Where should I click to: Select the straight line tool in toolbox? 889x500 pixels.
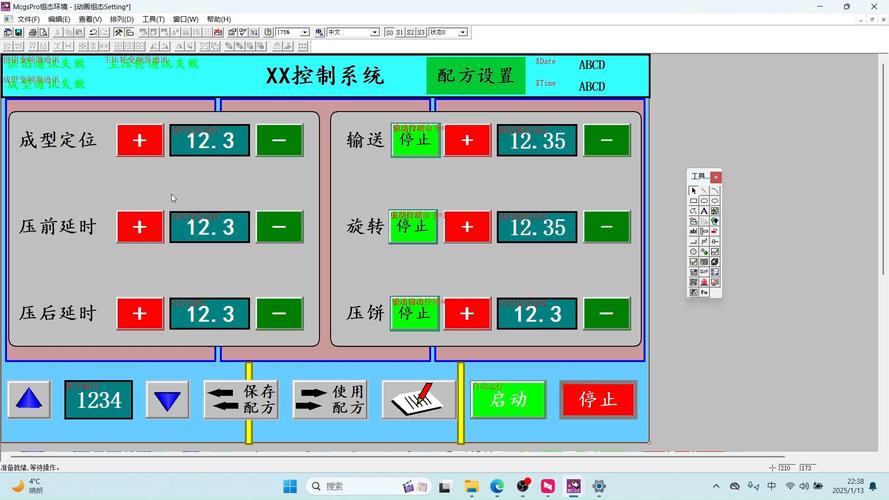704,190
